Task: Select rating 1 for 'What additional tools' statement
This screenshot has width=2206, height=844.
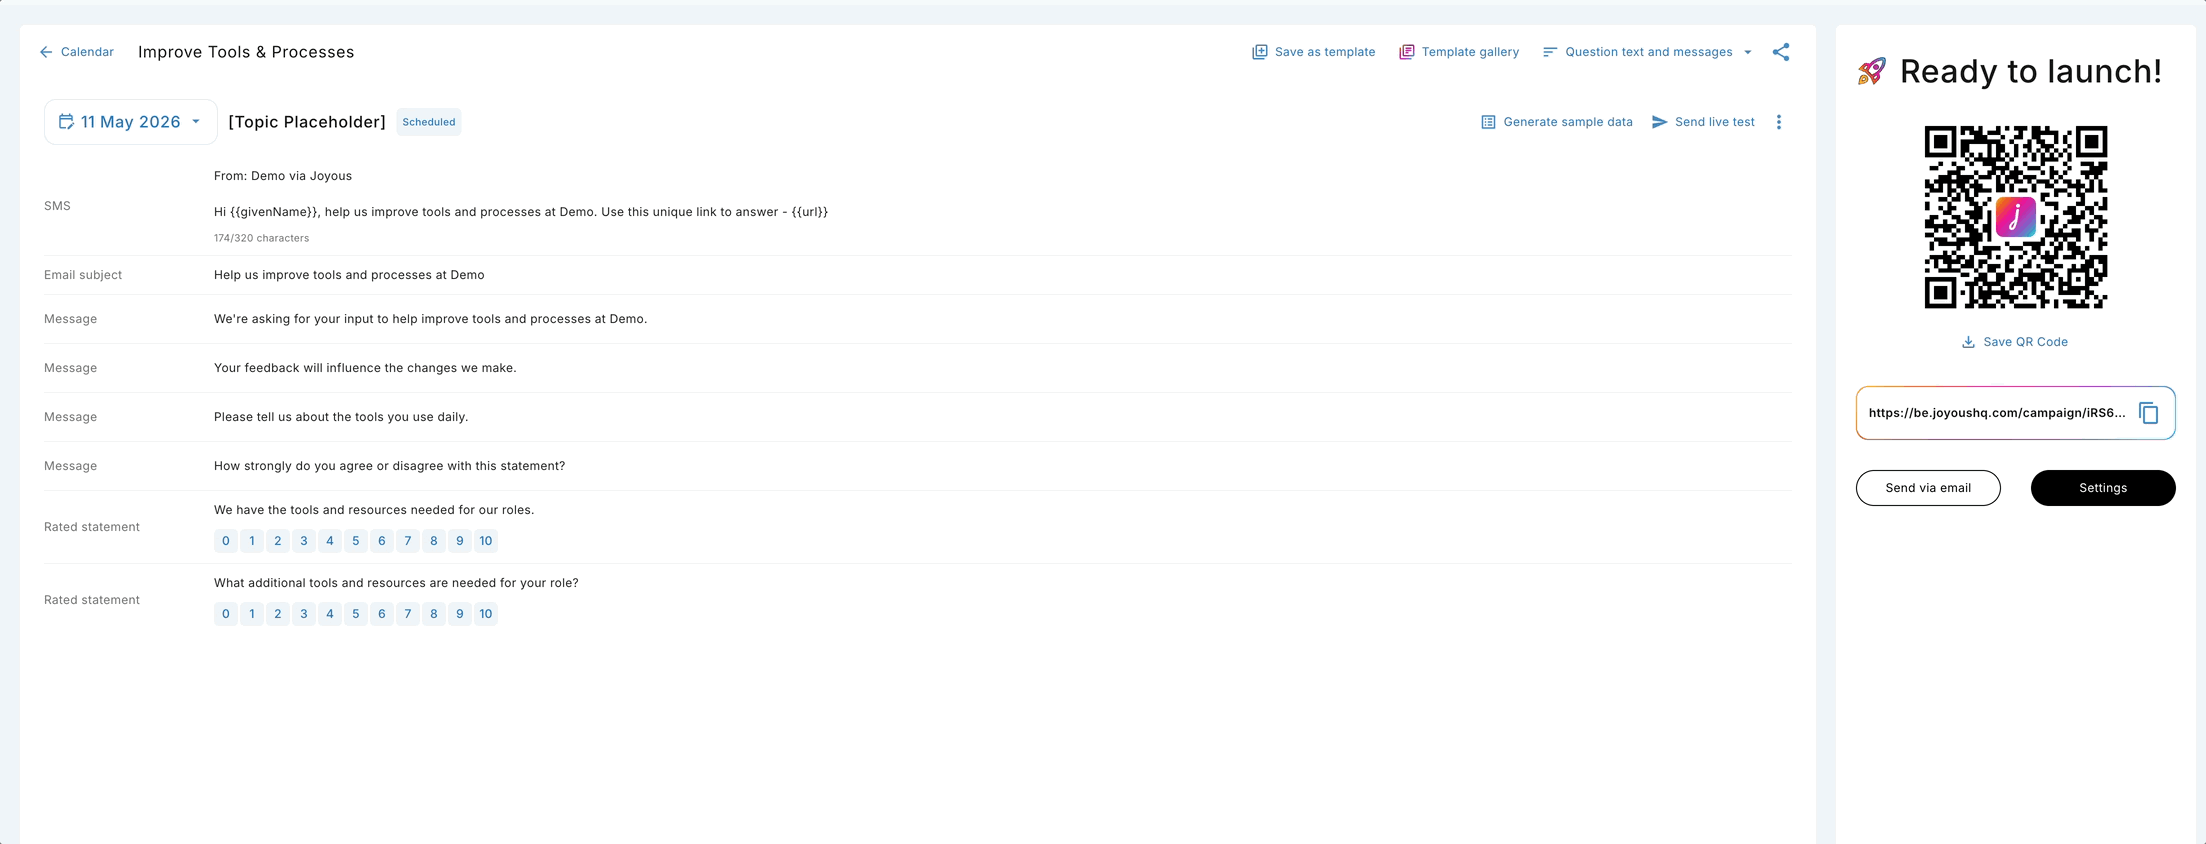Action: pyautogui.click(x=252, y=614)
